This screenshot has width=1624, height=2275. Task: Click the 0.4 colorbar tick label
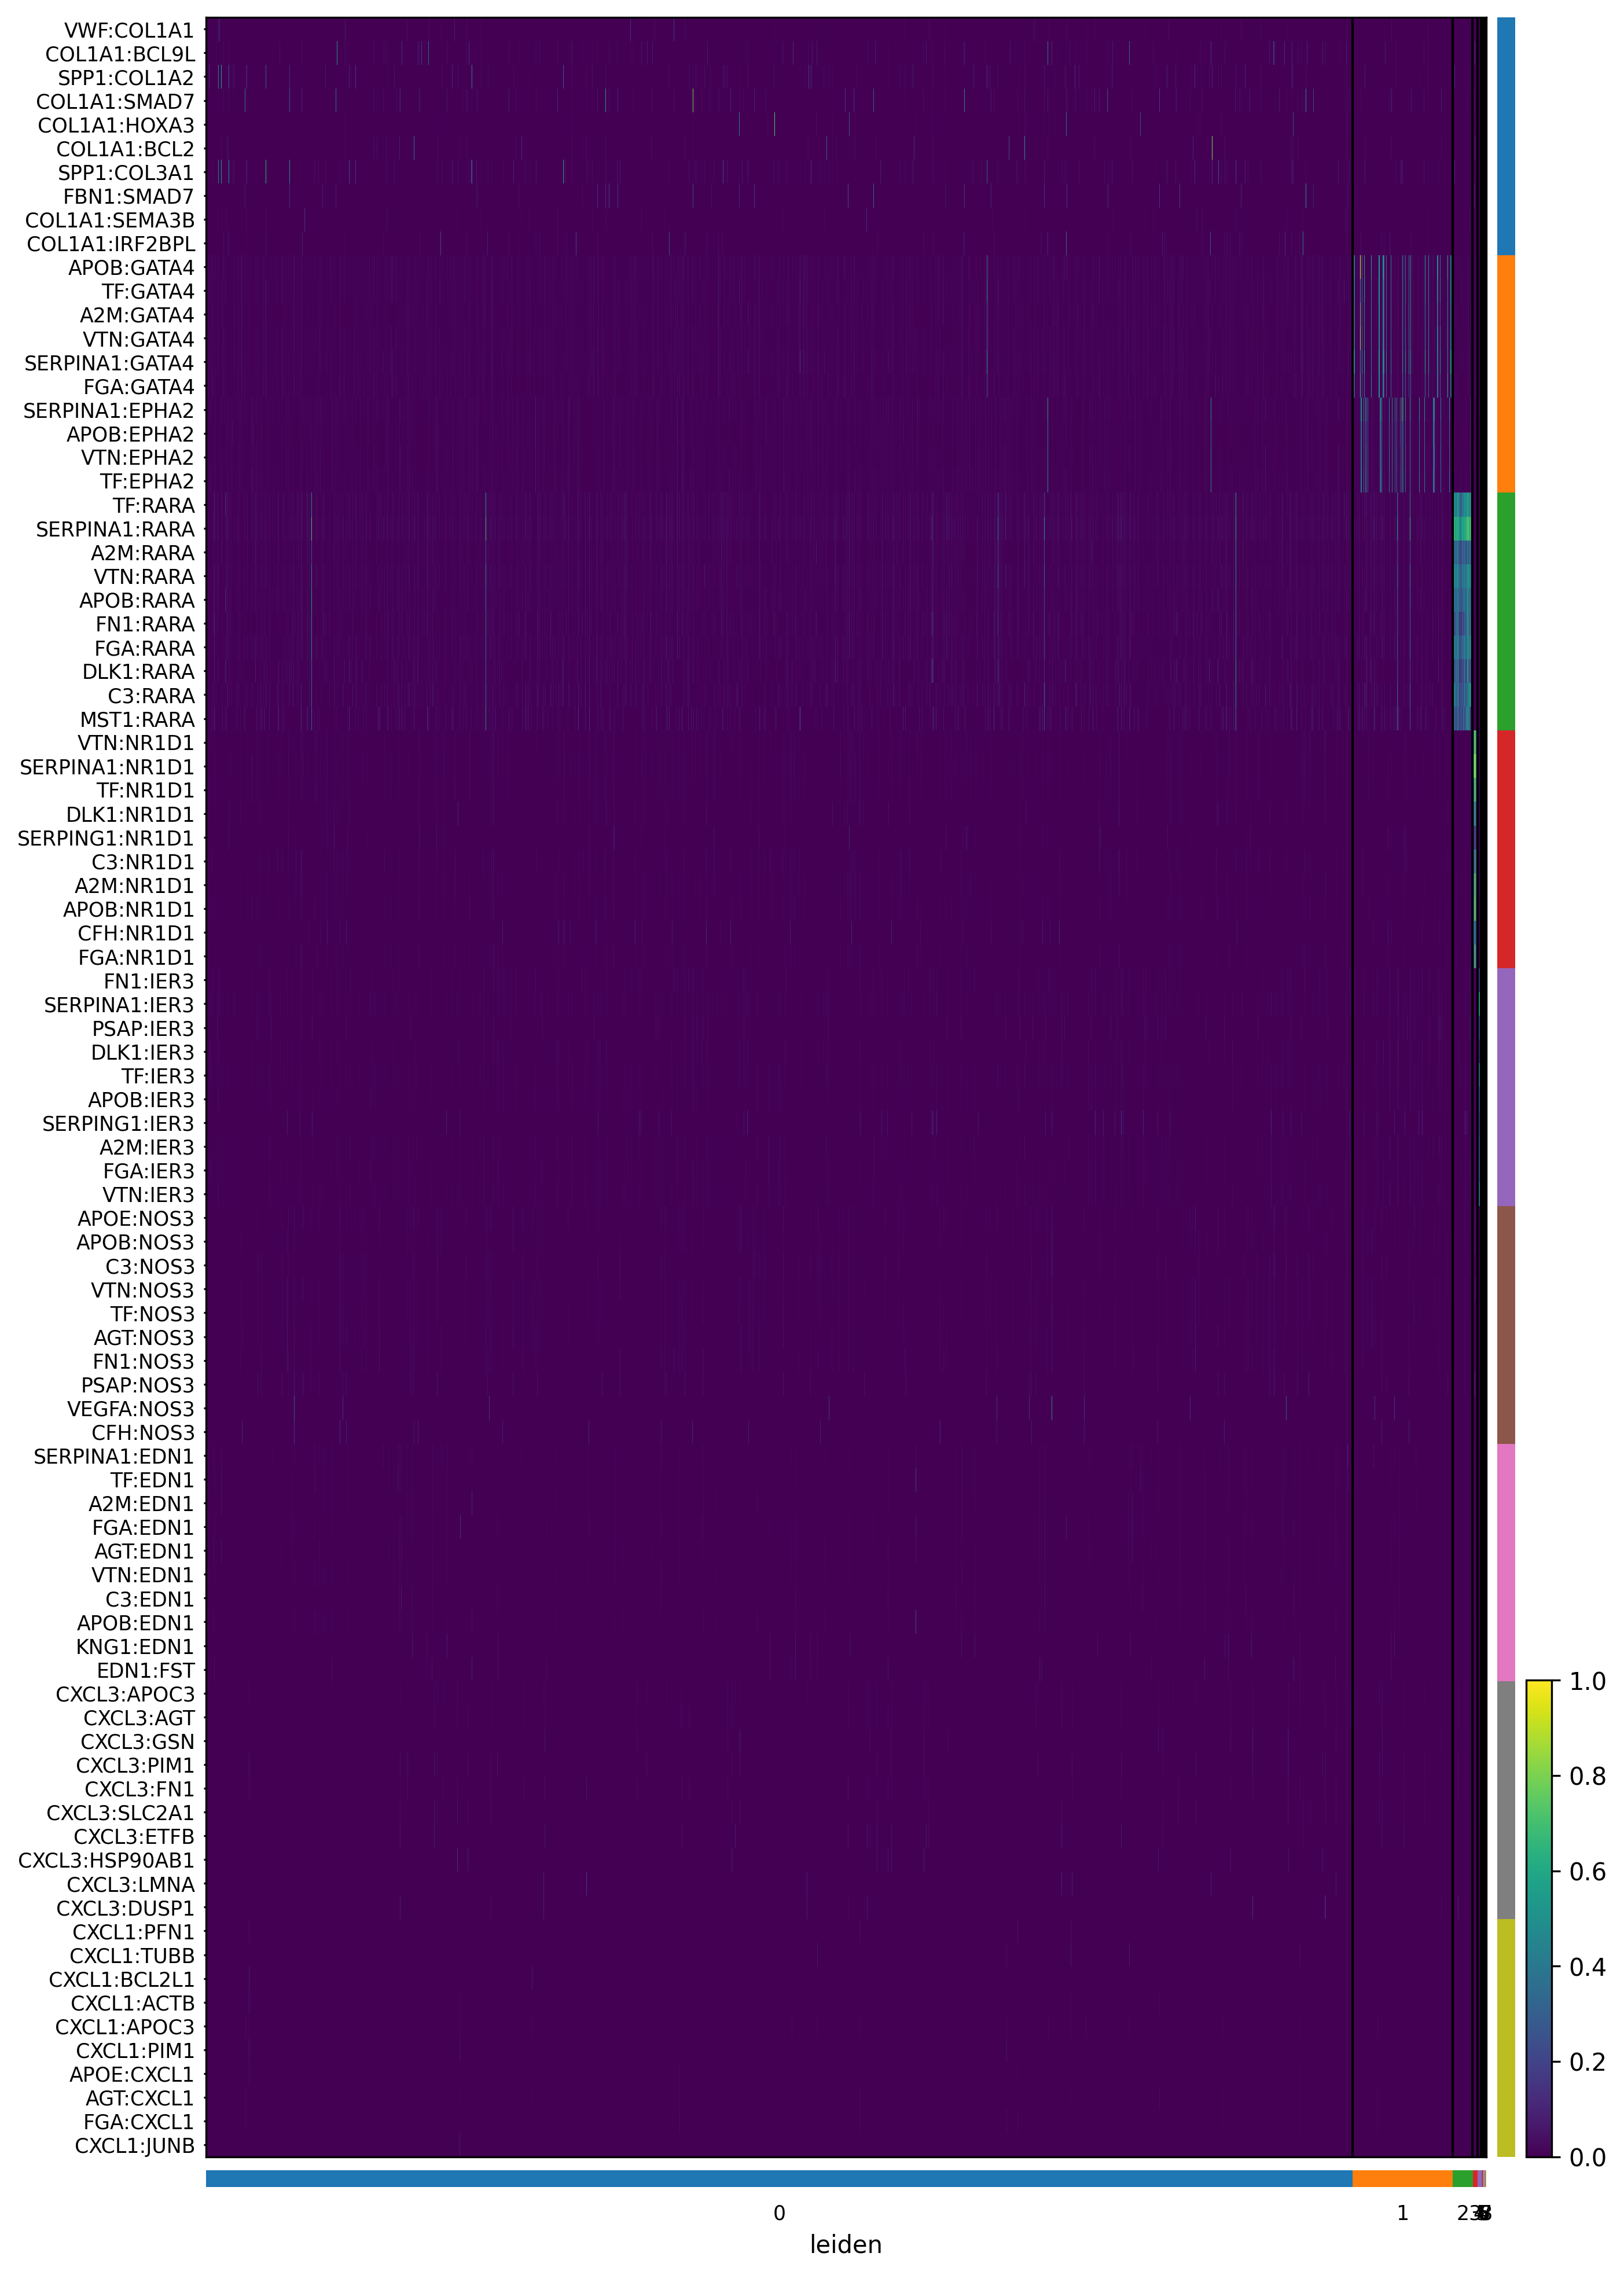(1587, 1967)
